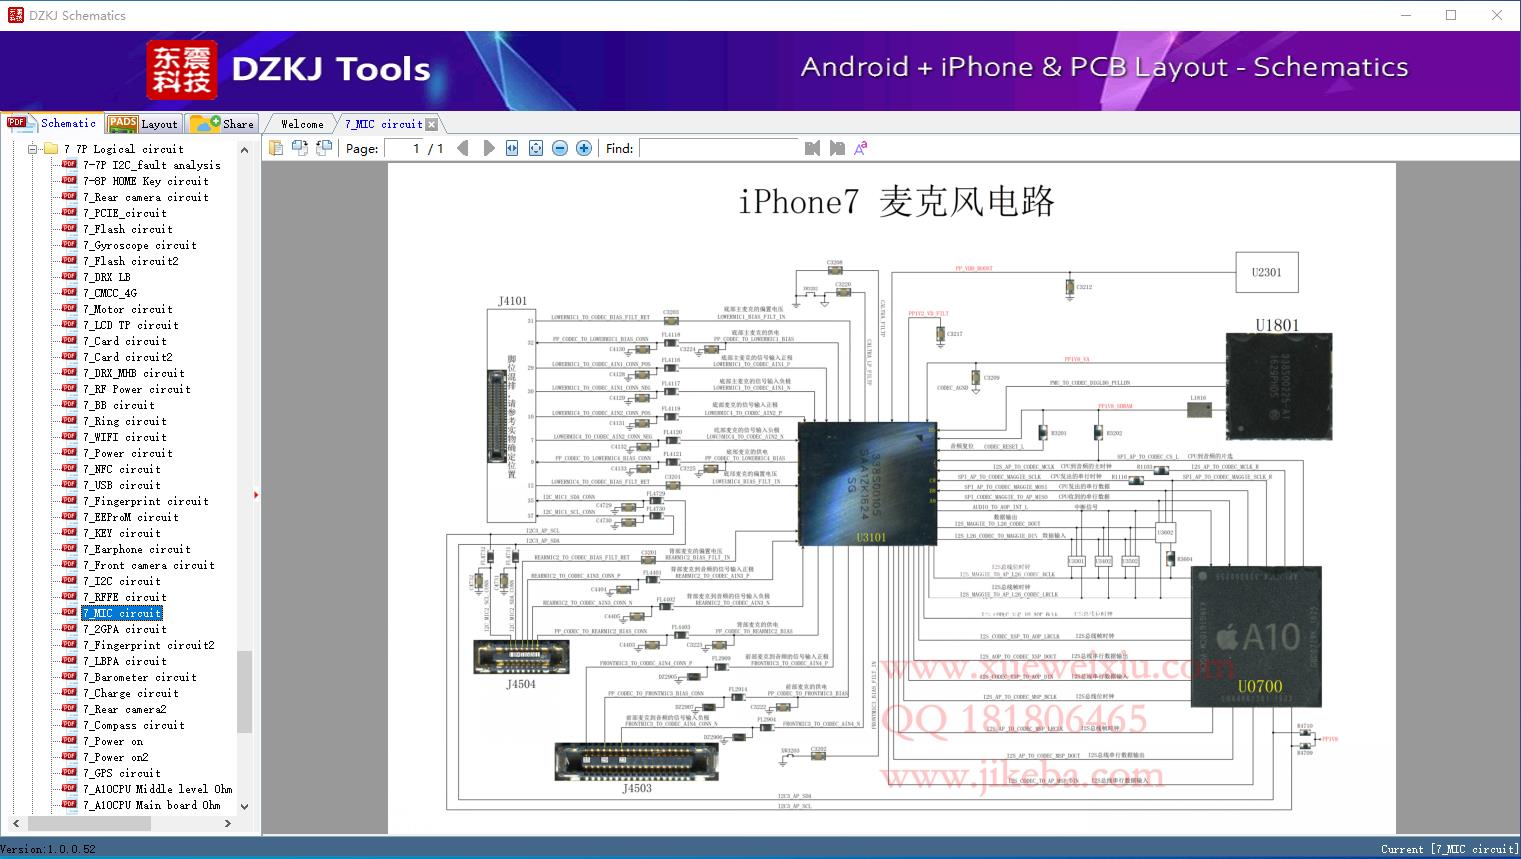1521x859 pixels.
Task: Switch to the PADS Layout tab
Action: point(143,124)
